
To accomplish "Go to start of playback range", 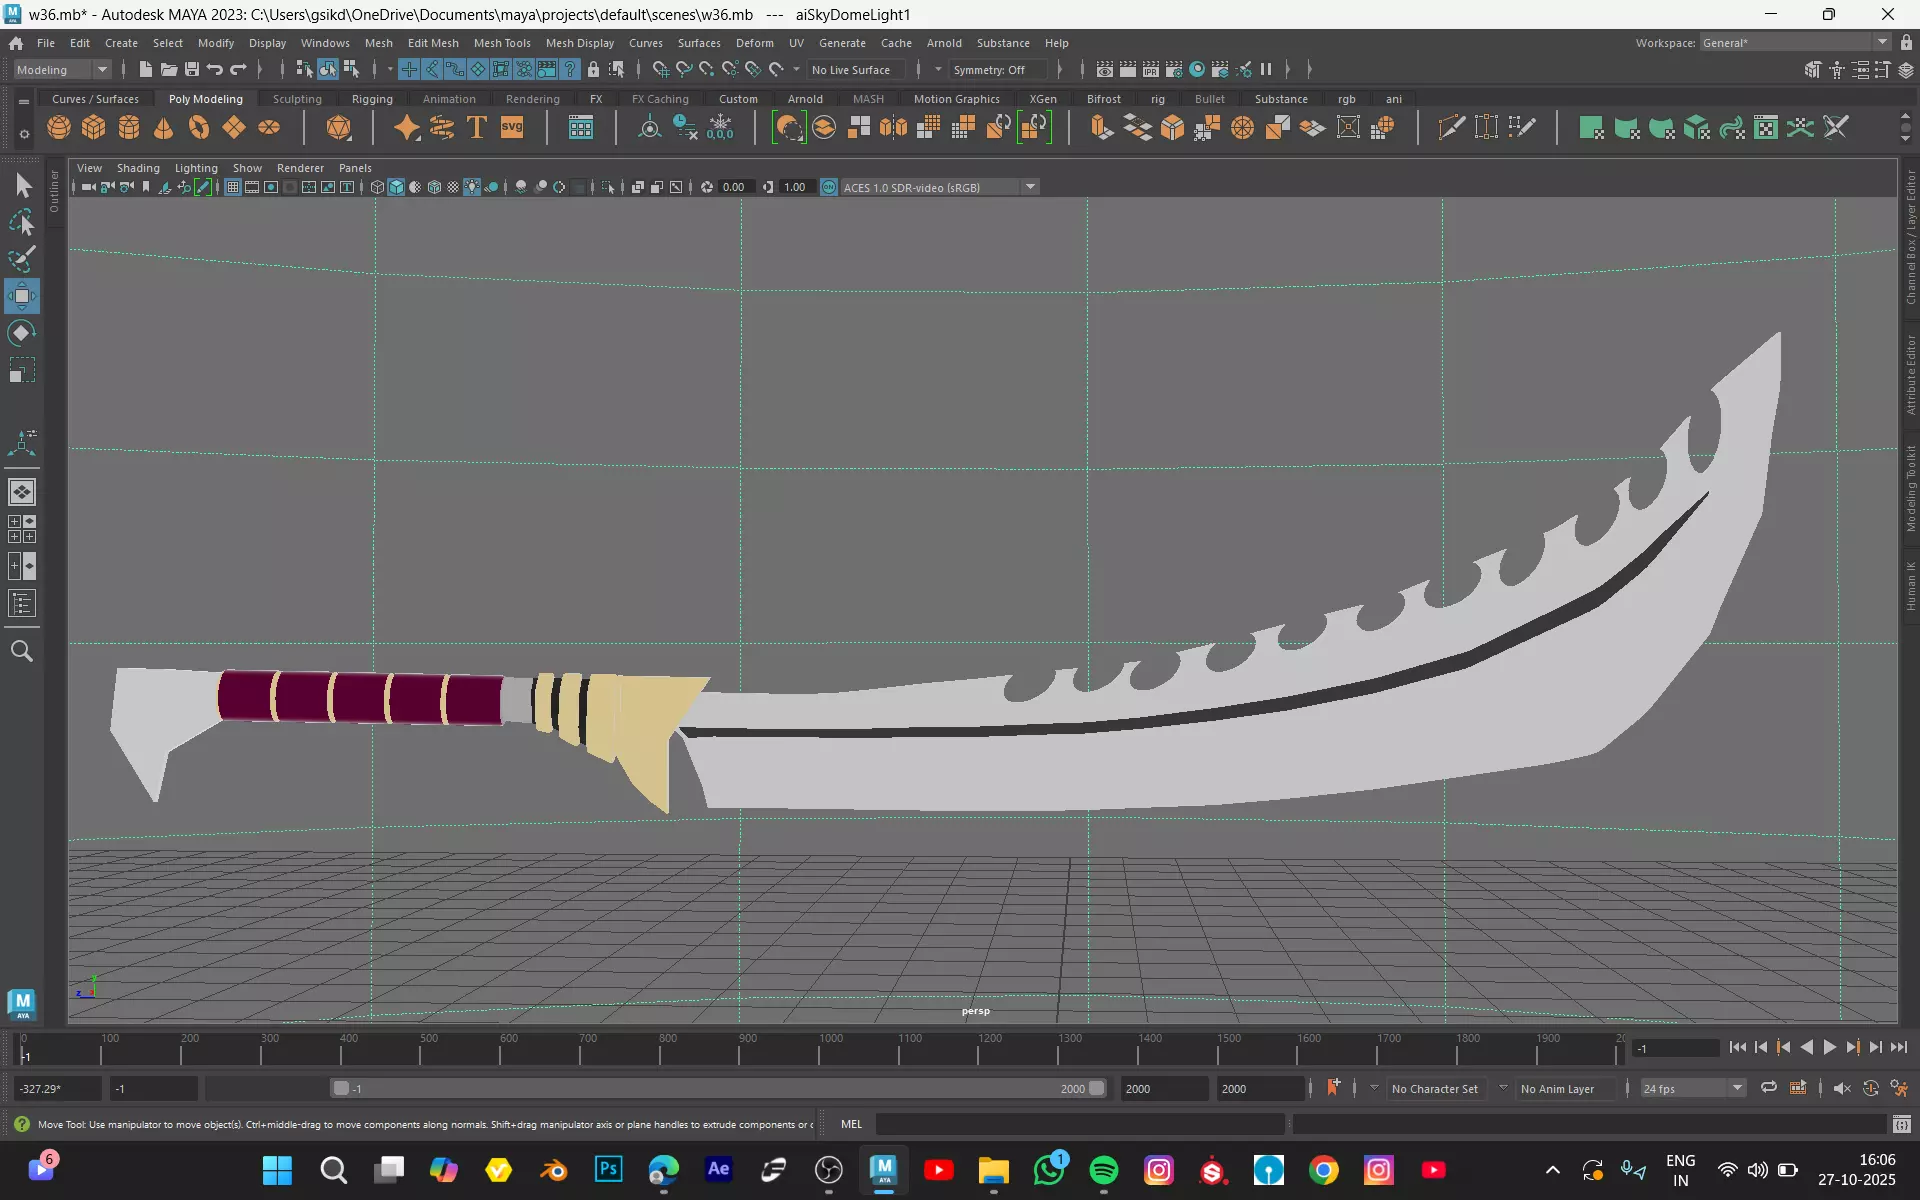I will click(1737, 1047).
